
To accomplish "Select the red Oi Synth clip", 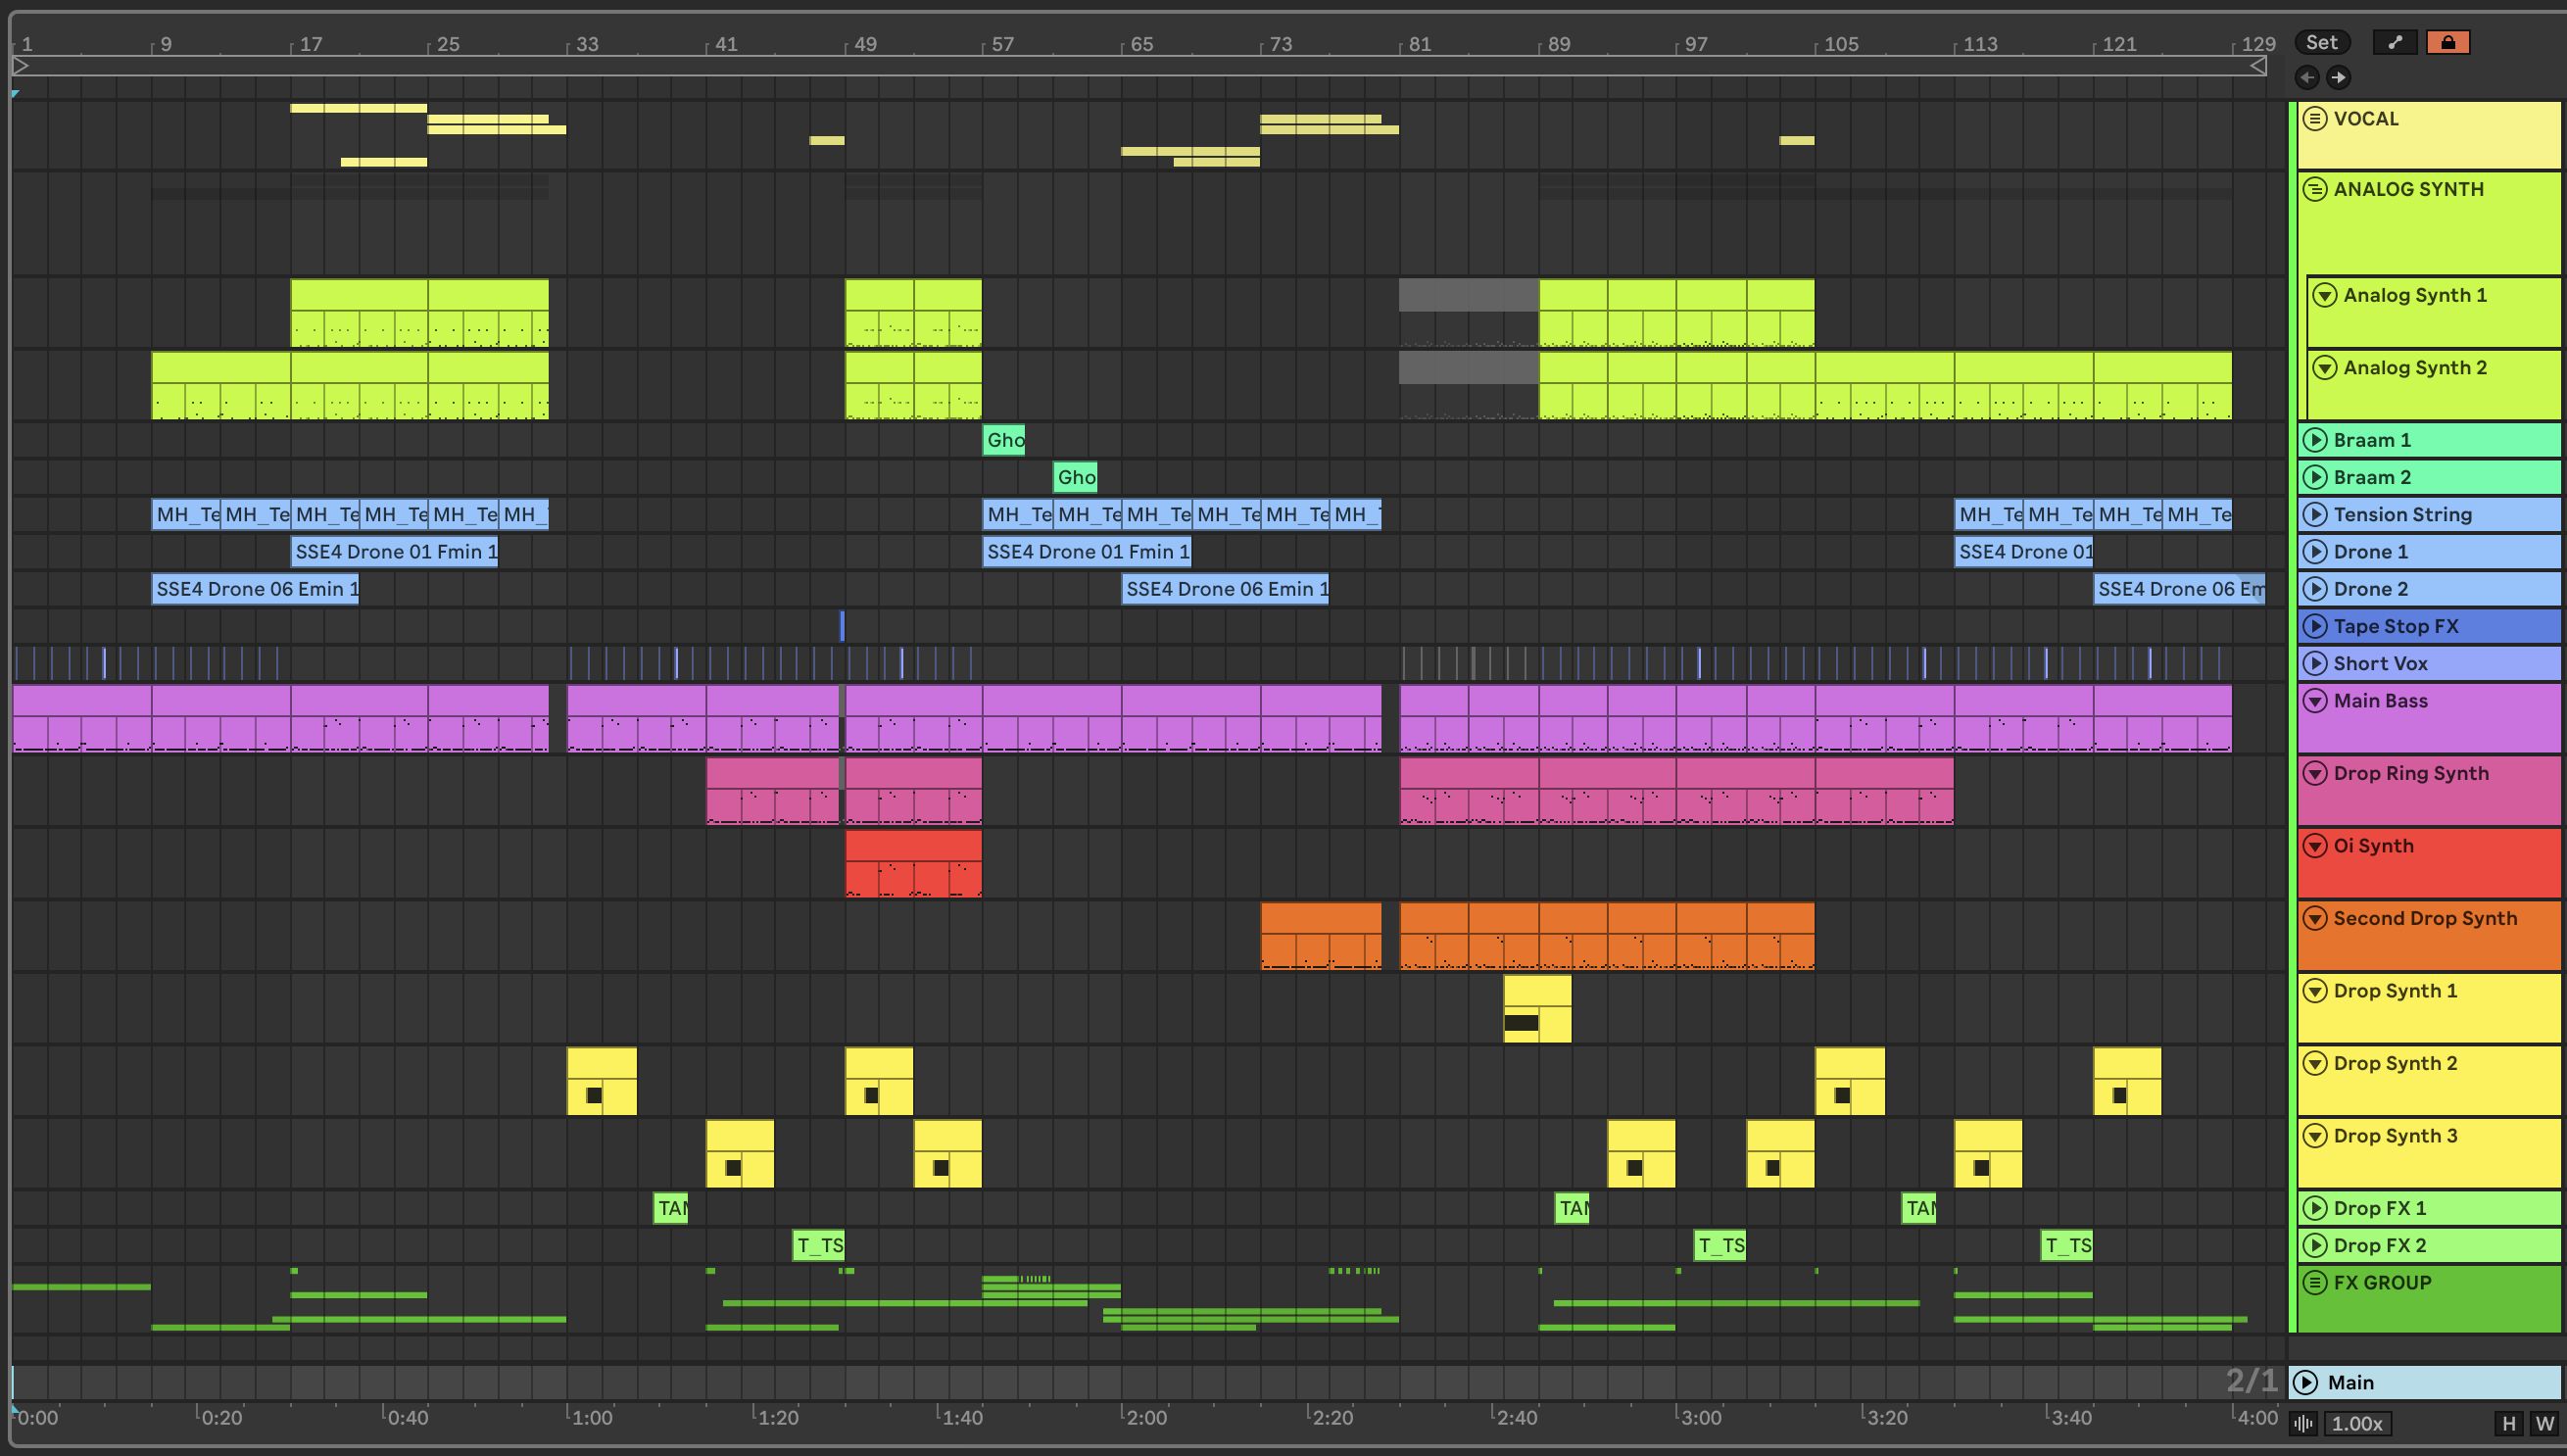I will point(912,845).
